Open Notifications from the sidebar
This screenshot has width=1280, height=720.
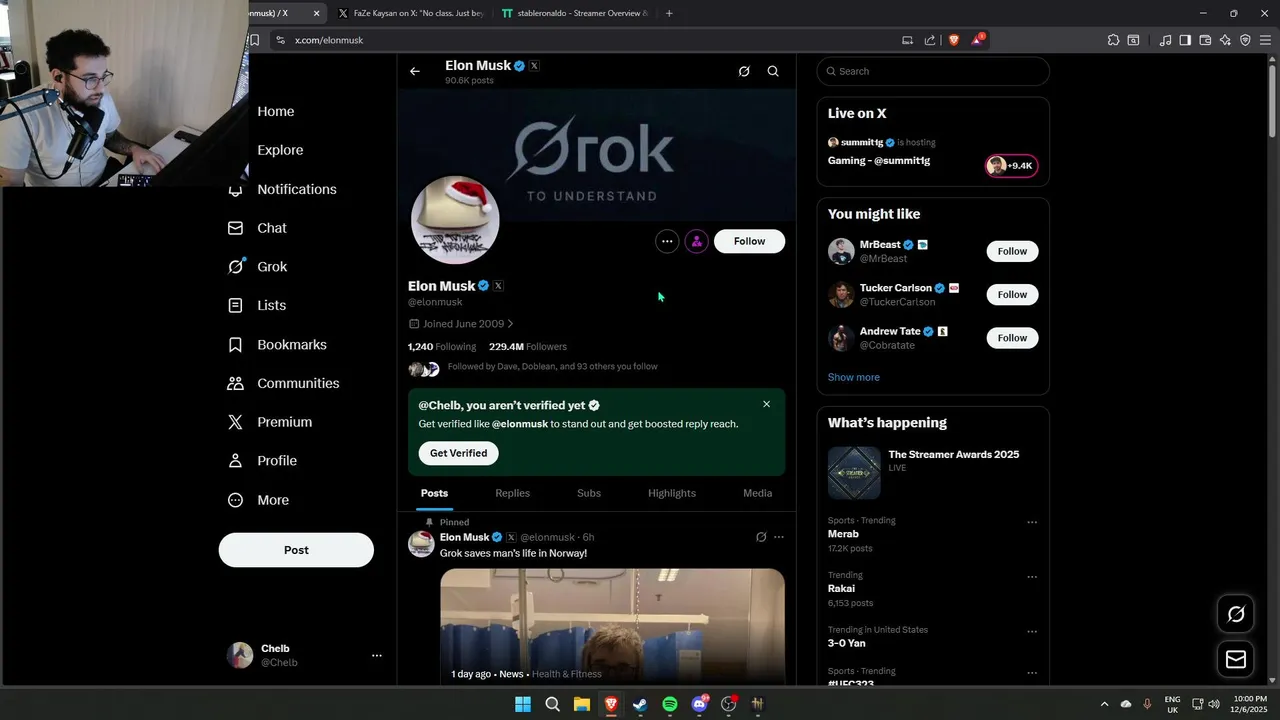(x=297, y=189)
